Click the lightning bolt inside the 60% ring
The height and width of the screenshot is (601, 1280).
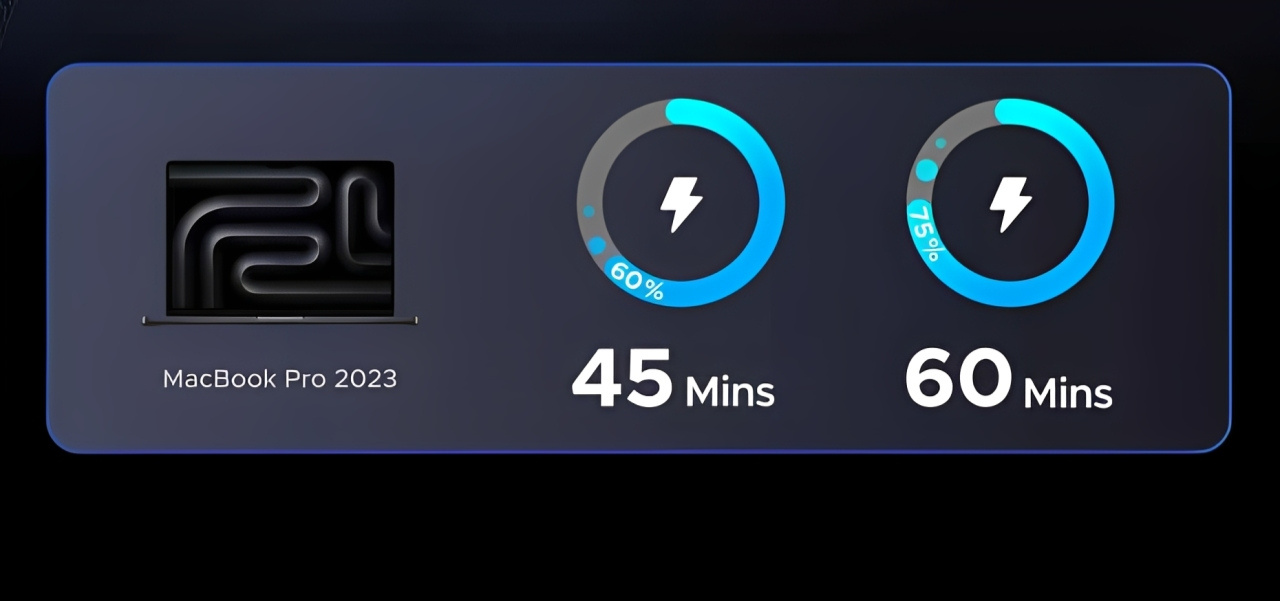(681, 204)
